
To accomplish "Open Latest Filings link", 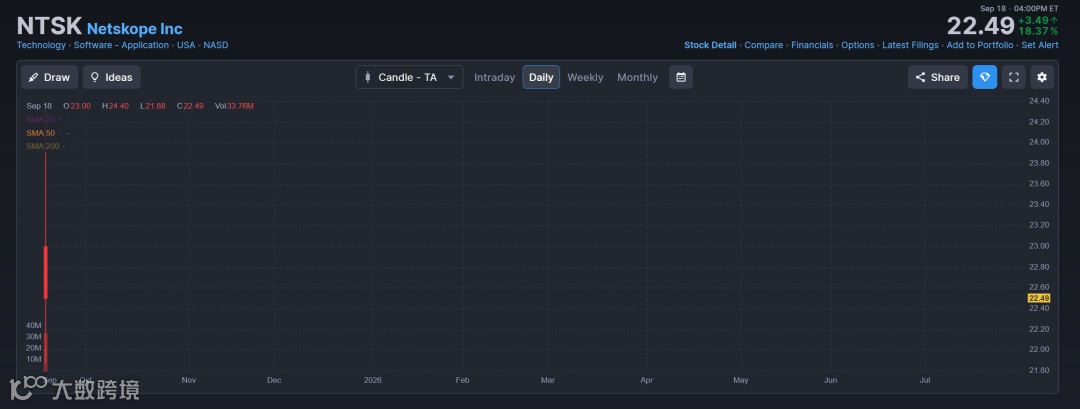I will [x=910, y=45].
